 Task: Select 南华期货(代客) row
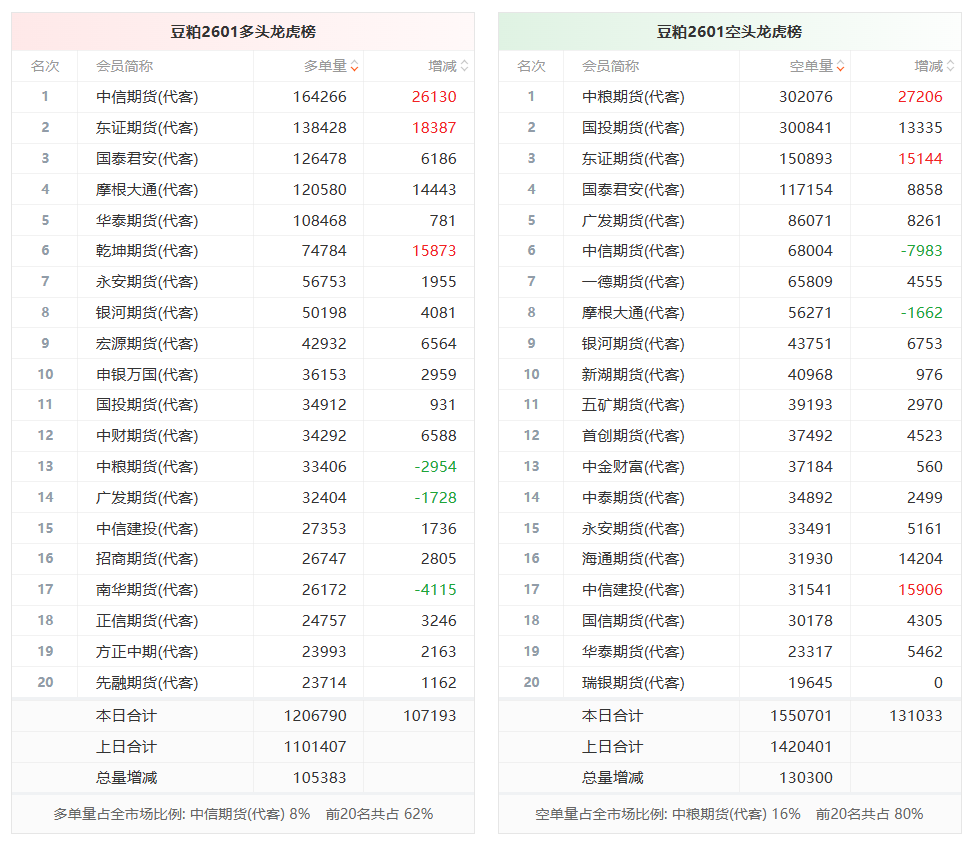tap(243, 590)
